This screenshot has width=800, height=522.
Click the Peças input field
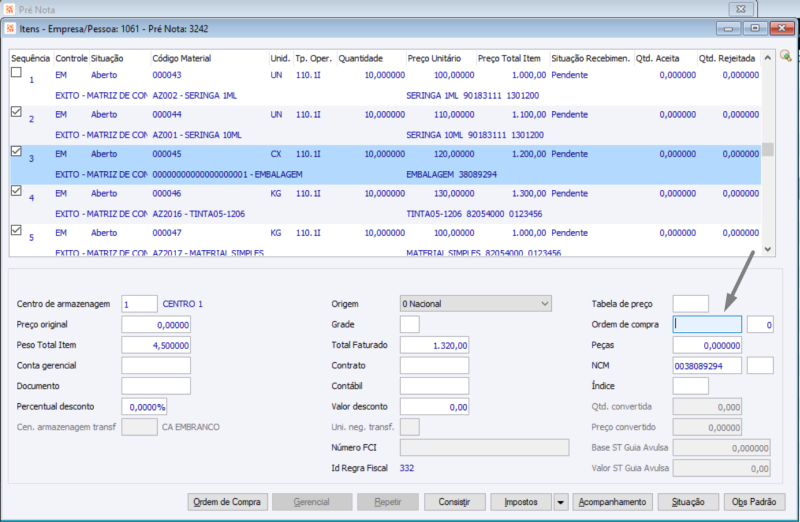click(707, 345)
